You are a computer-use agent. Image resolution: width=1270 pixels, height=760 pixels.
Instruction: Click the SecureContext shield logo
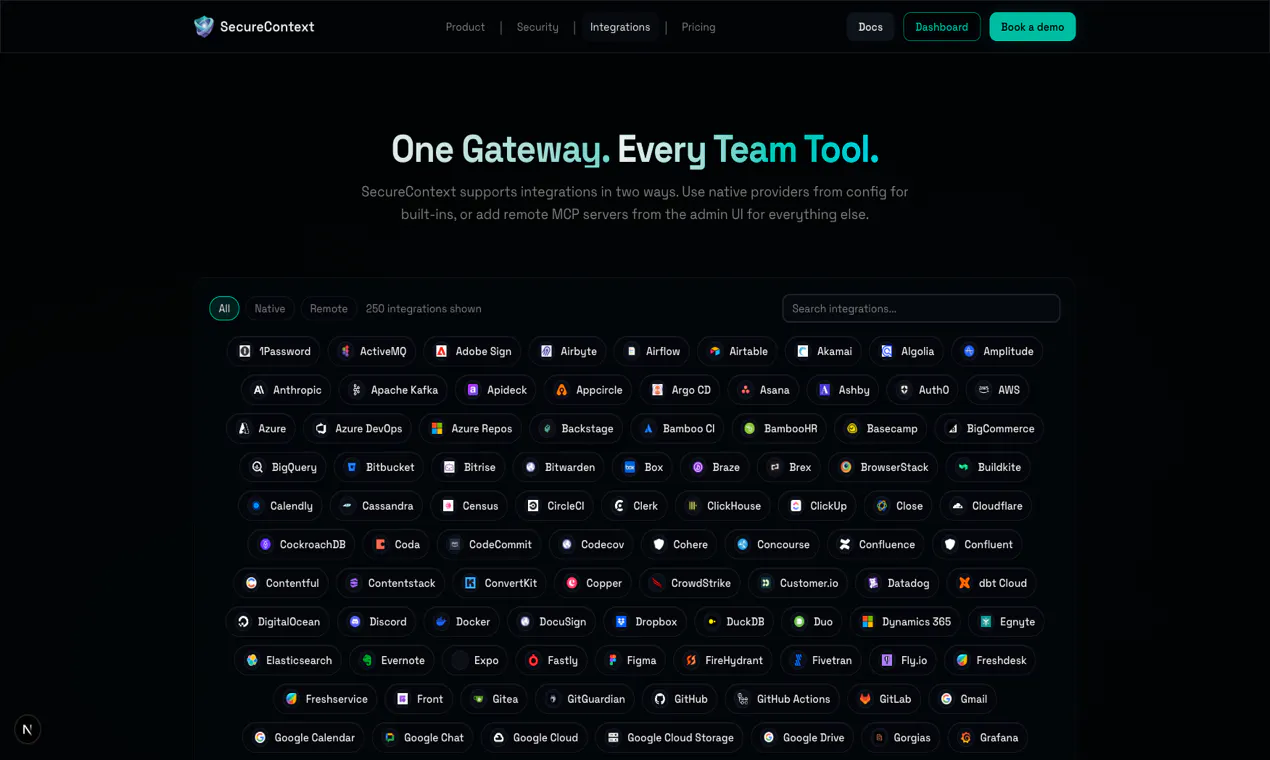click(x=204, y=27)
